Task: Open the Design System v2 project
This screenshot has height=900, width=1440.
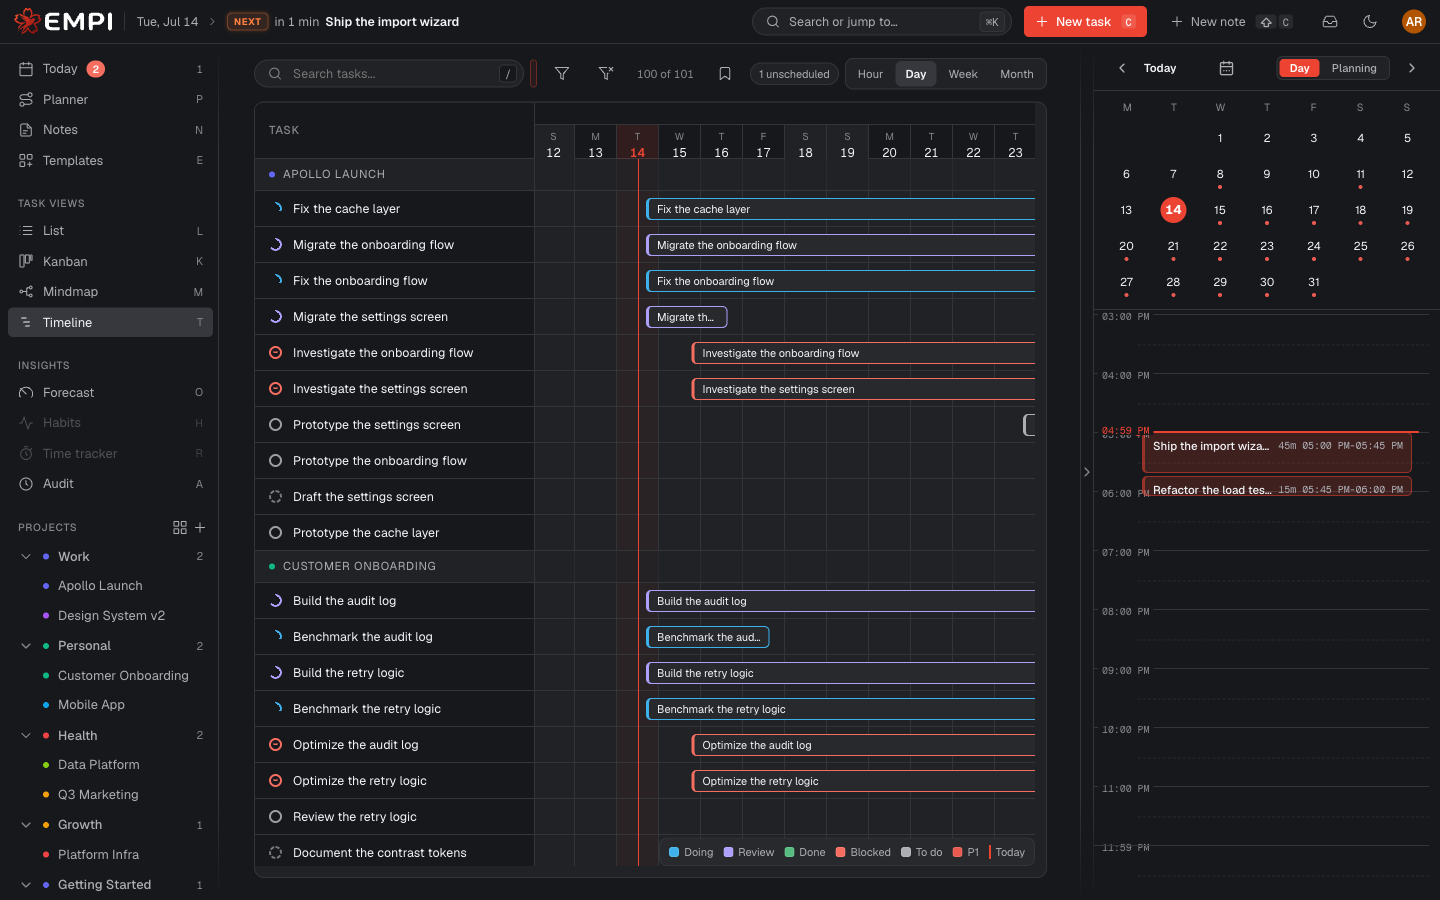Action: (x=111, y=616)
